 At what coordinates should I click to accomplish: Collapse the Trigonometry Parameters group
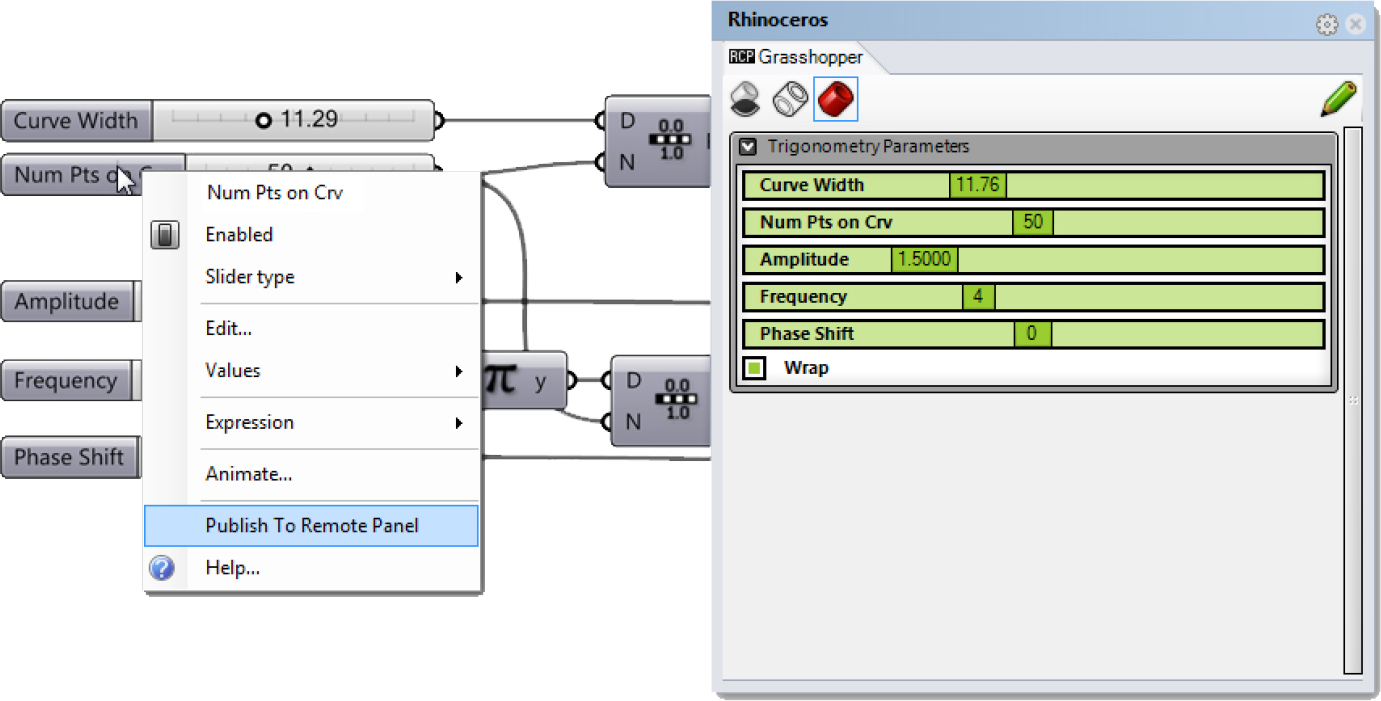[748, 147]
